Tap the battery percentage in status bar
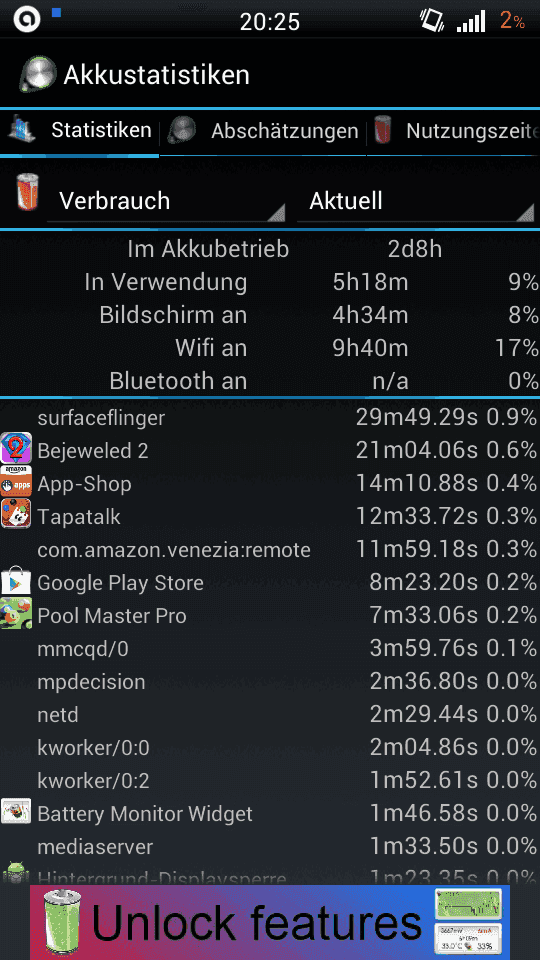 point(512,21)
